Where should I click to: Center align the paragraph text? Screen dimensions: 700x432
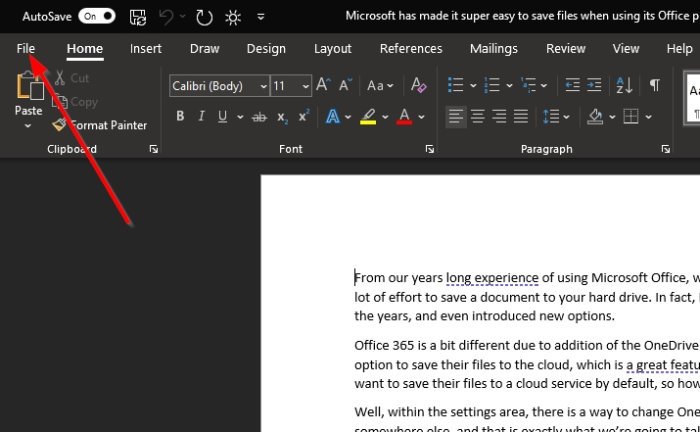click(x=477, y=117)
